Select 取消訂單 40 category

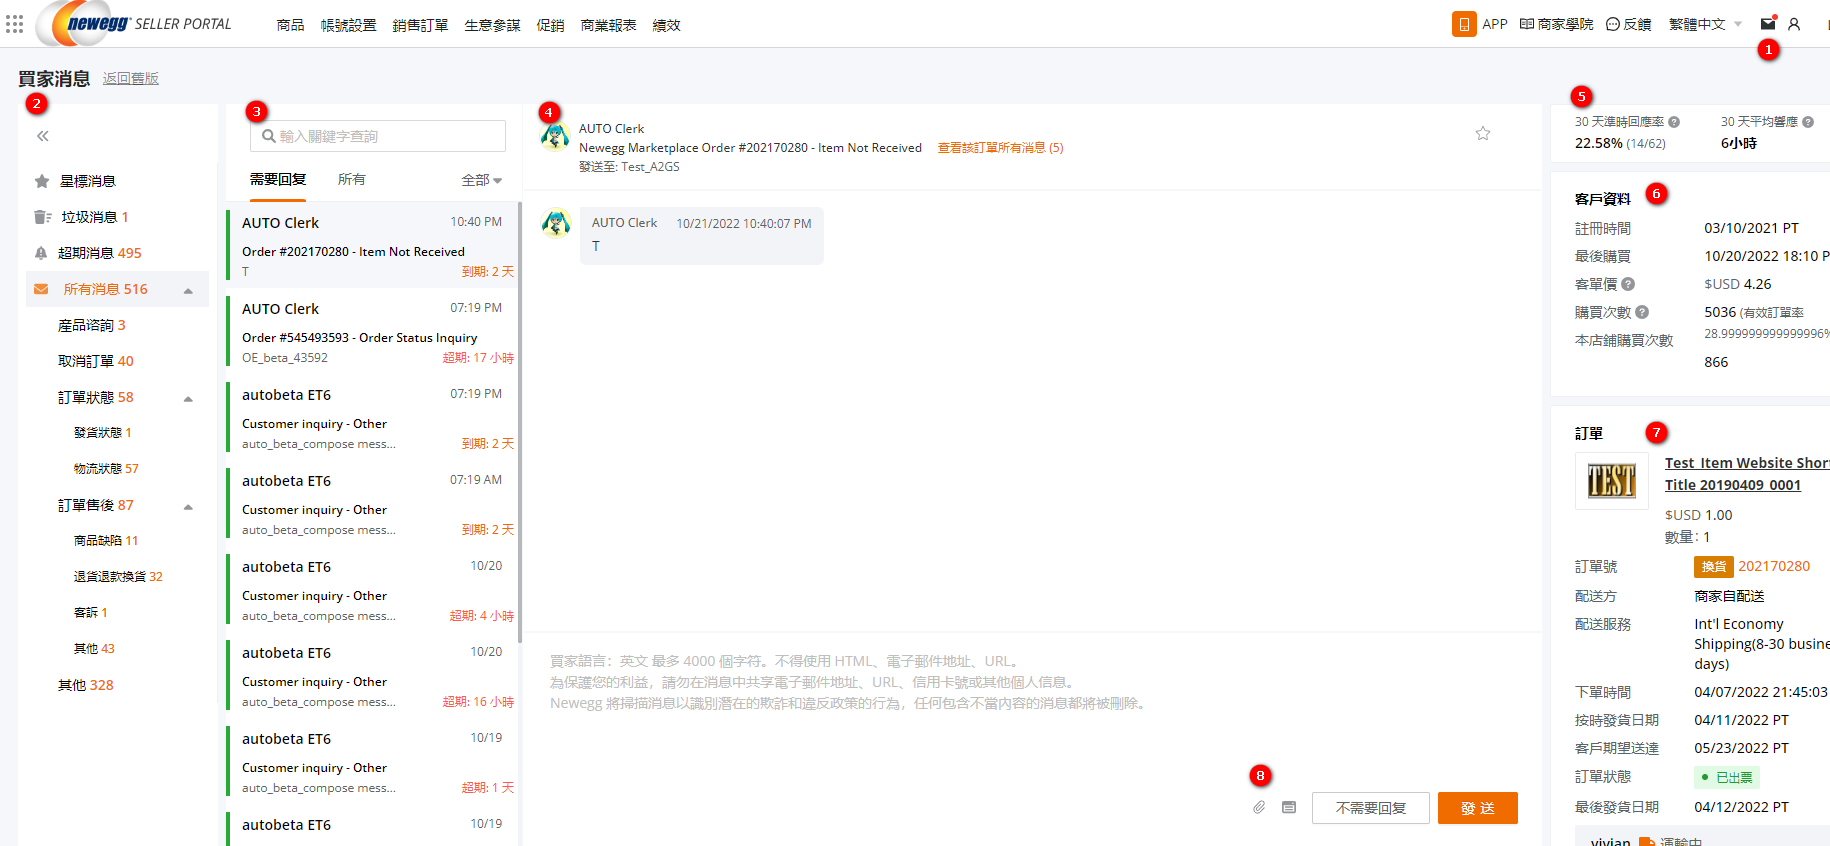click(x=96, y=361)
